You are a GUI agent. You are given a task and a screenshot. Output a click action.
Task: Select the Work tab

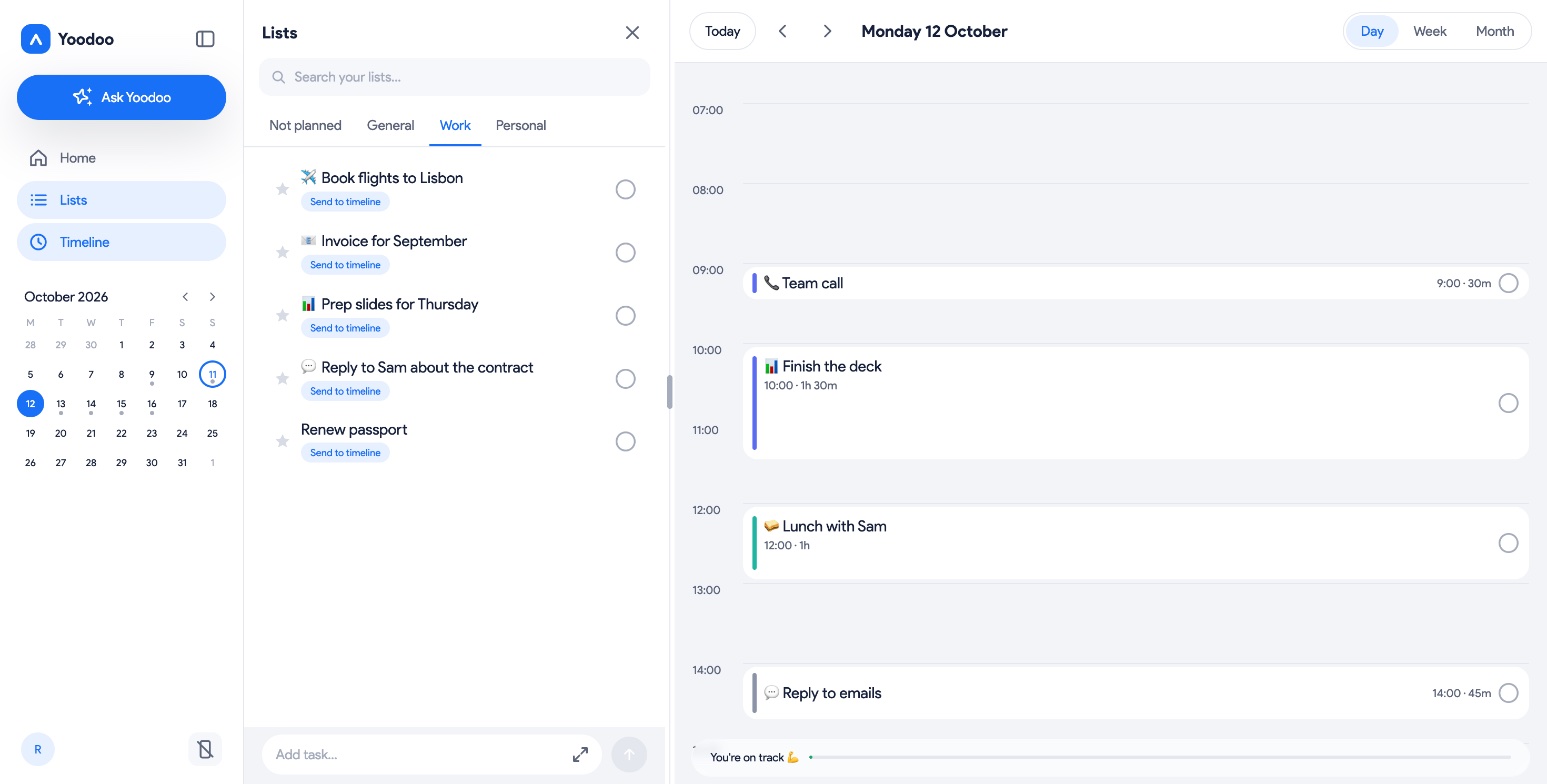tap(455, 125)
